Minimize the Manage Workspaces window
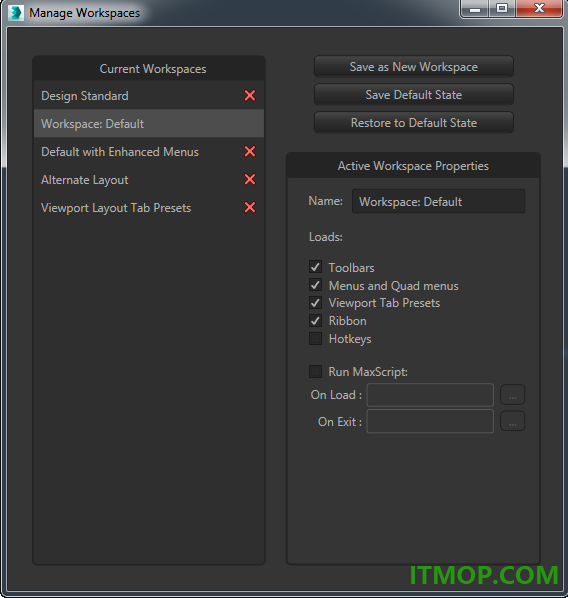The width and height of the screenshot is (568, 598). click(x=475, y=8)
